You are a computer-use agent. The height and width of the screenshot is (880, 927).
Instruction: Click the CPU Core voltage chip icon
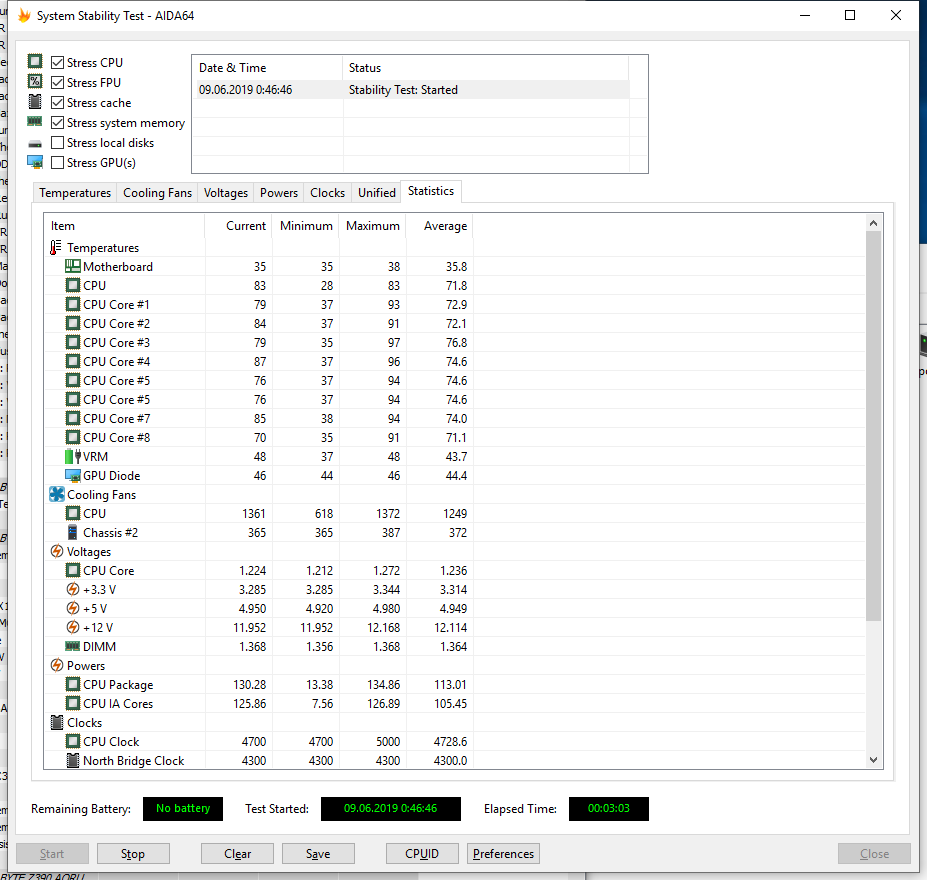(x=73, y=570)
